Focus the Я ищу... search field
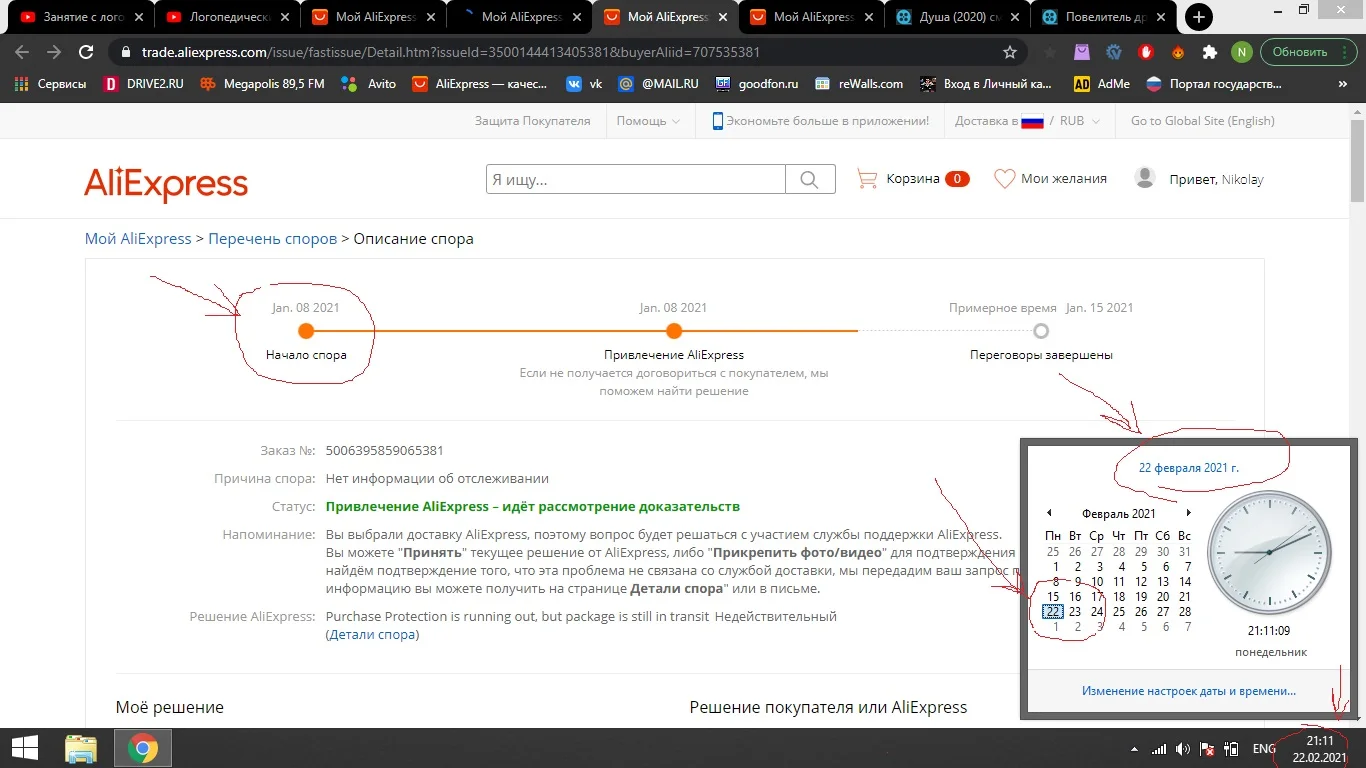 636,179
